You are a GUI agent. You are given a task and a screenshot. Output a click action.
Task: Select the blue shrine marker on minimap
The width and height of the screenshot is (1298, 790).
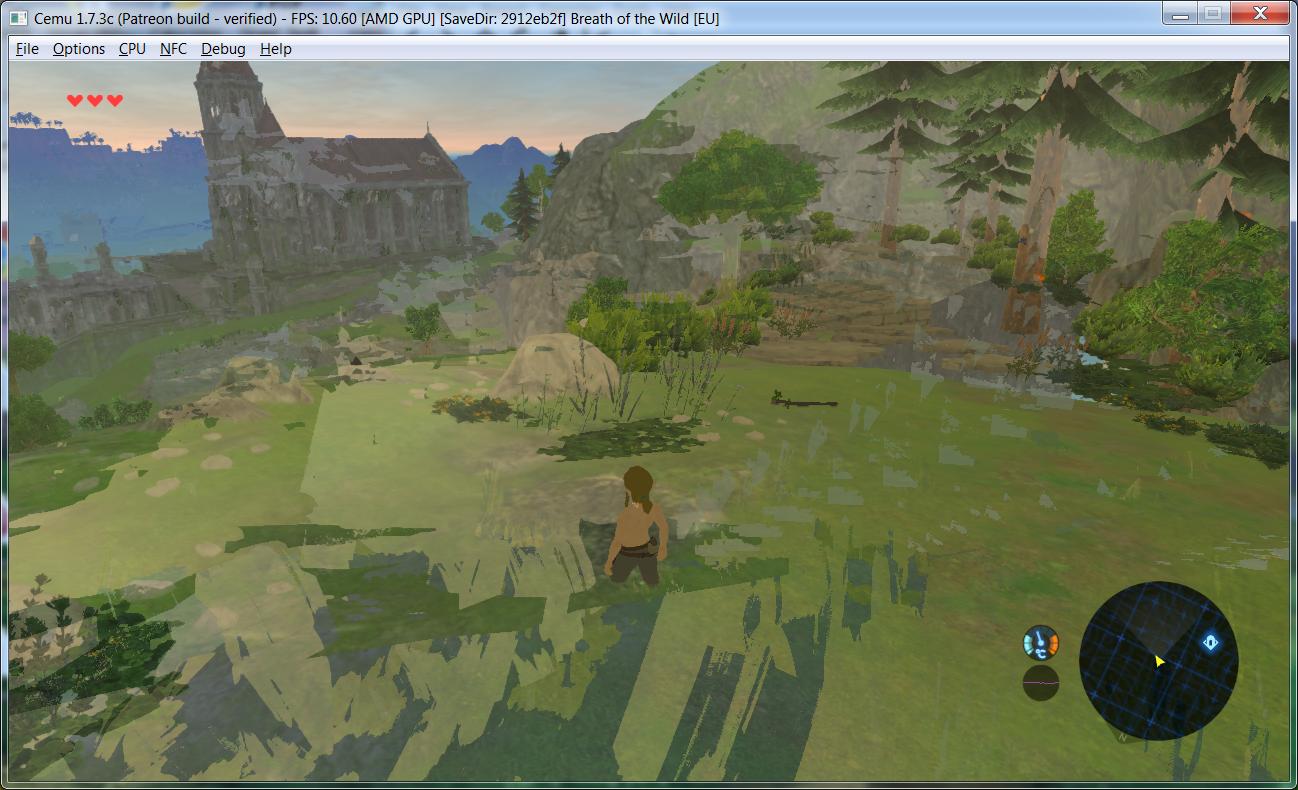pos(1210,642)
